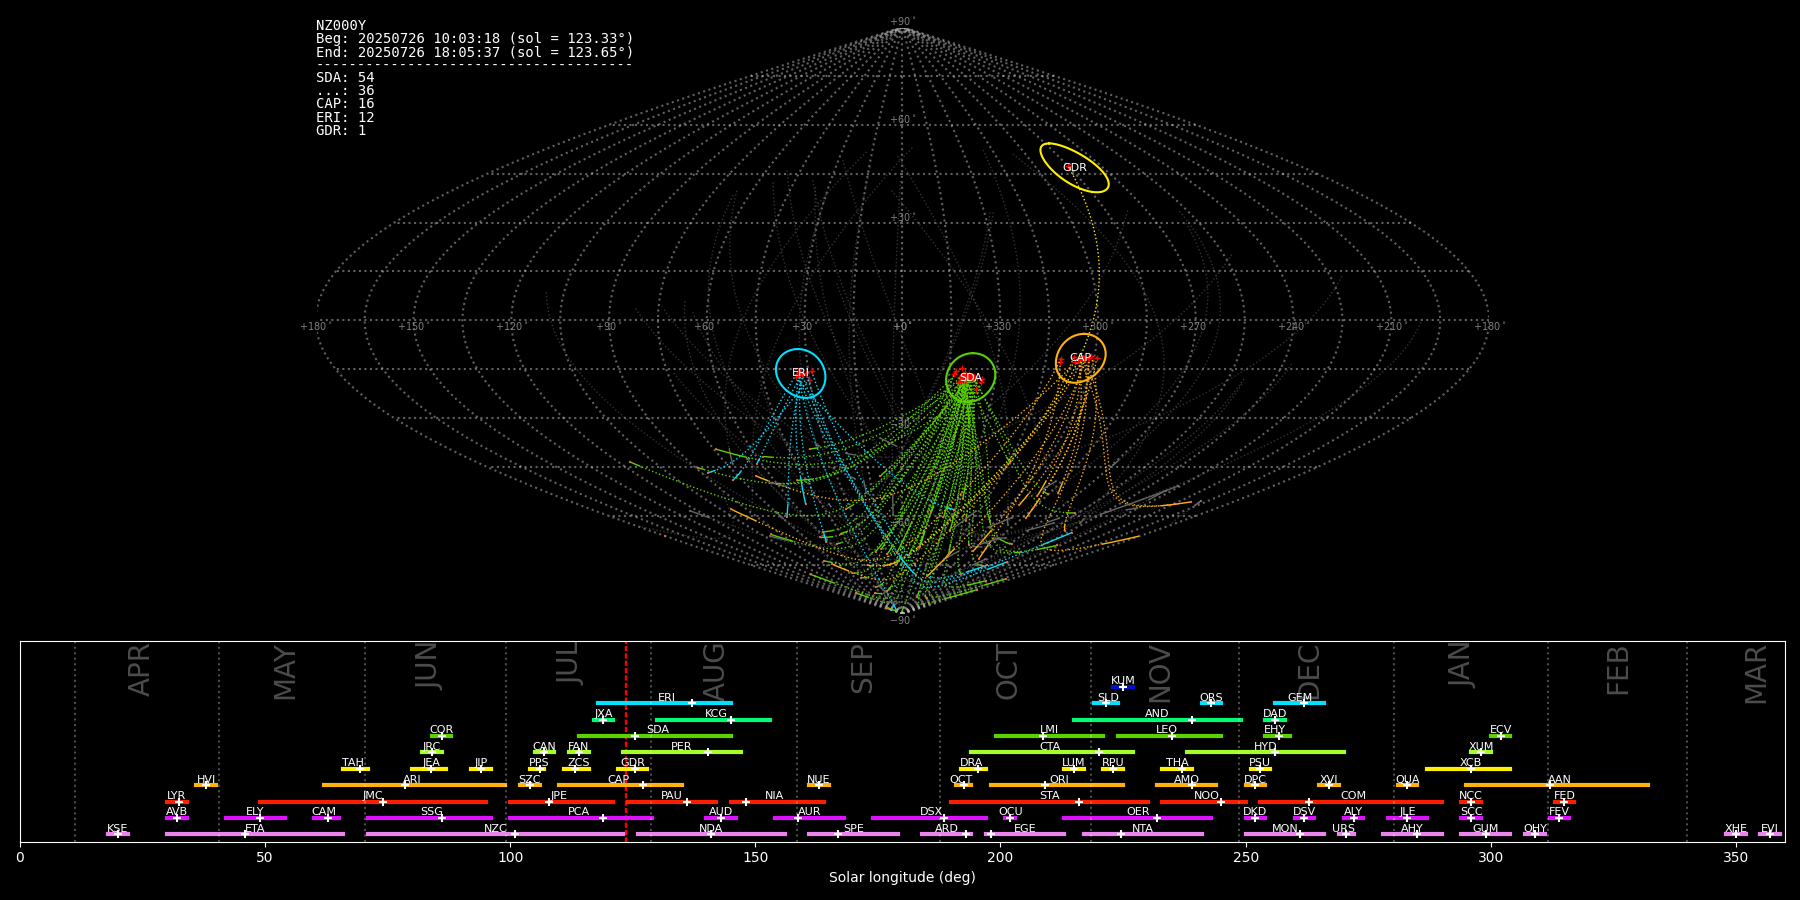
Task: Click the +150 longitude grid label
Action: tap(411, 326)
